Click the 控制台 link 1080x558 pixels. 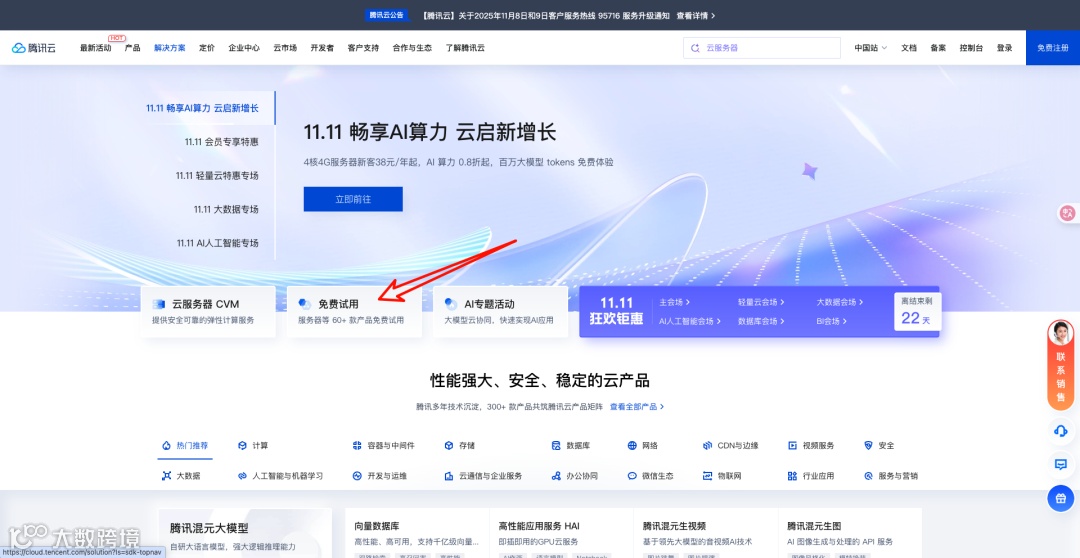[x=971, y=48]
